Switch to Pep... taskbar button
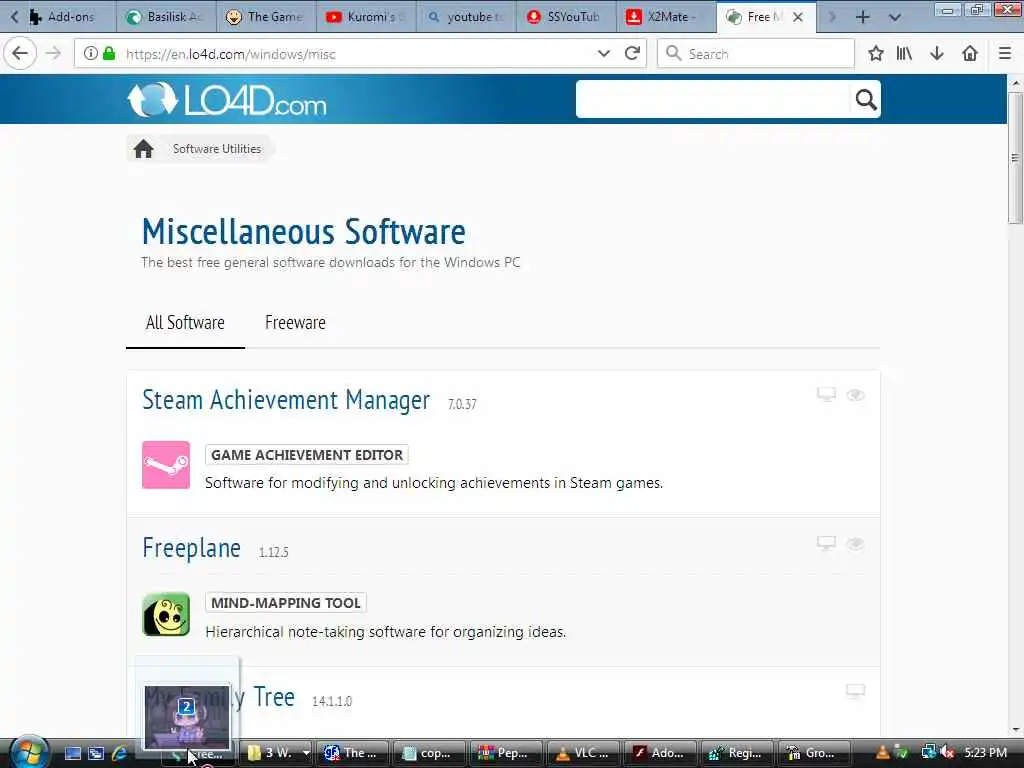This screenshot has height=768, width=1024. pyautogui.click(x=506, y=753)
